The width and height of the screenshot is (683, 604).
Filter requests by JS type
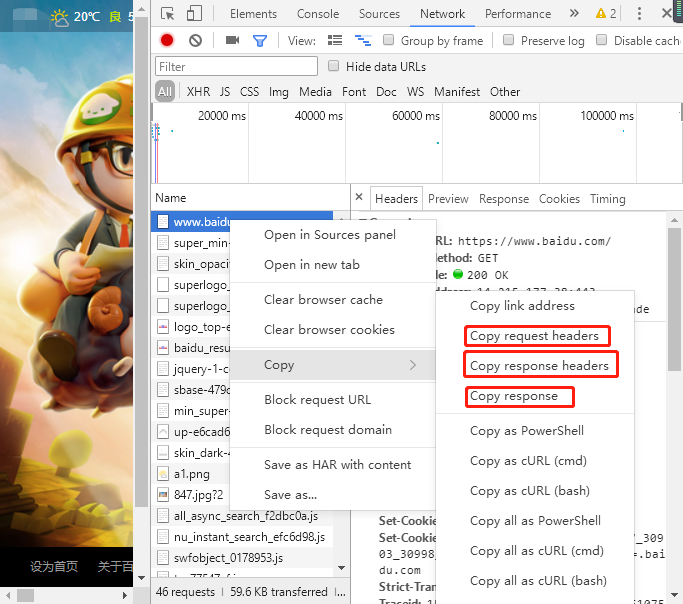click(225, 92)
